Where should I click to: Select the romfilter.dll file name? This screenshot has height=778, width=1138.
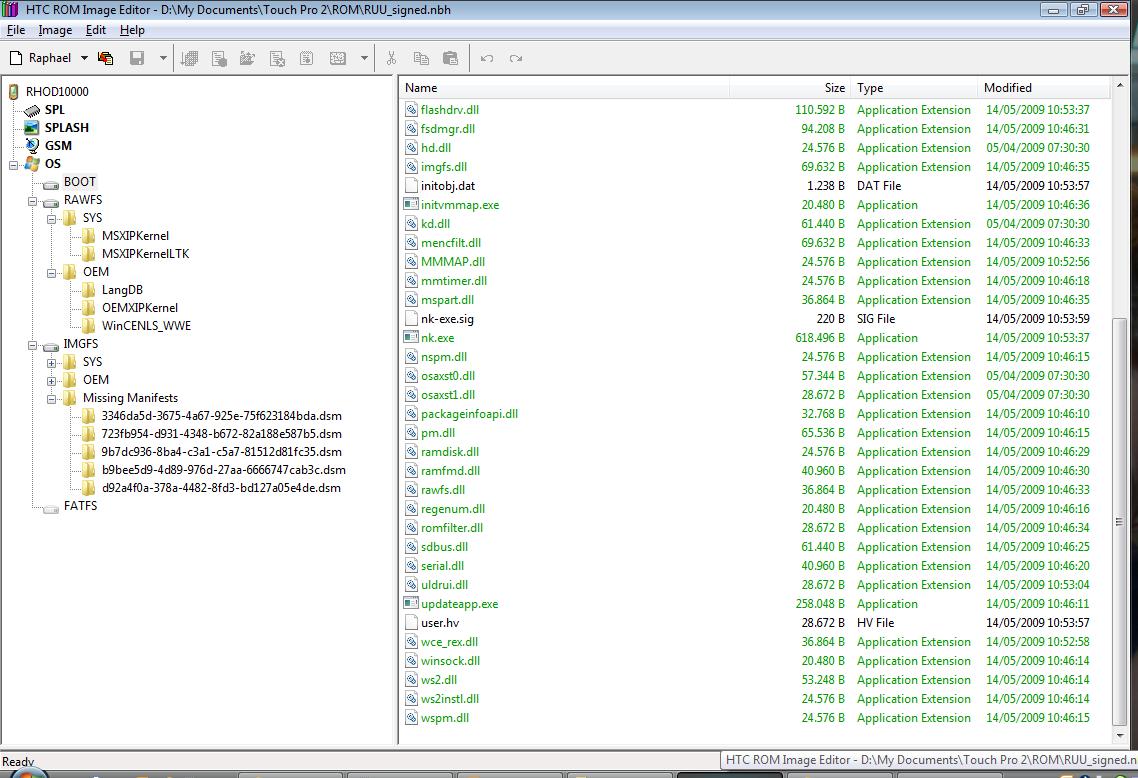pos(451,528)
